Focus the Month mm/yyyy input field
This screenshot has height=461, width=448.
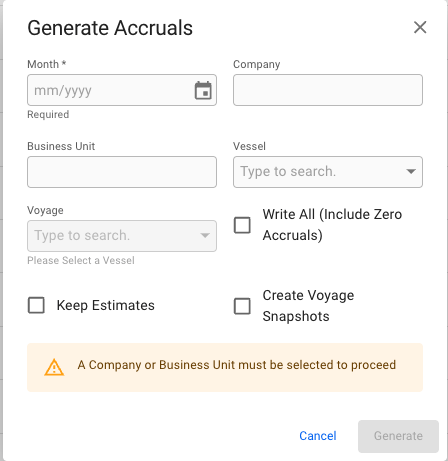(112, 90)
